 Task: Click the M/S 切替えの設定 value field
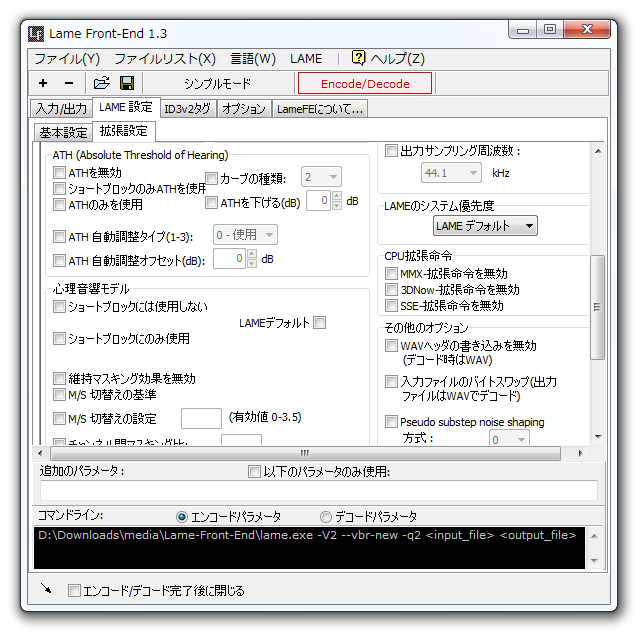201,418
